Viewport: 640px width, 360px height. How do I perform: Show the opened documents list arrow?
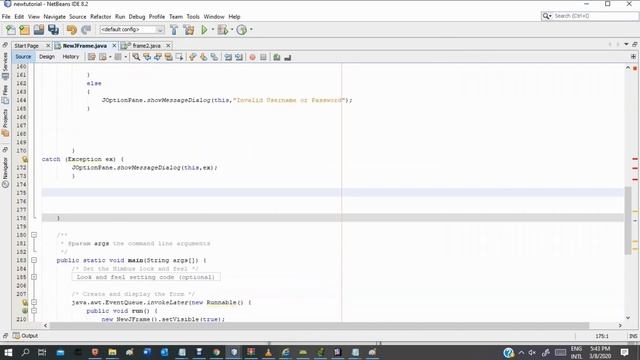[626, 44]
